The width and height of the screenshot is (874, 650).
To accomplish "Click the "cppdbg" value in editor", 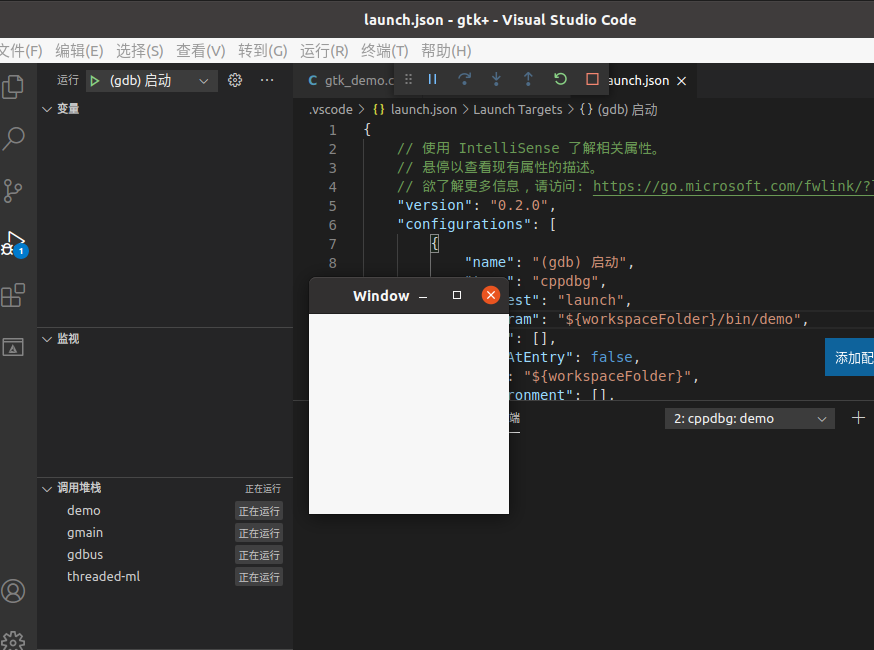I will 565,281.
